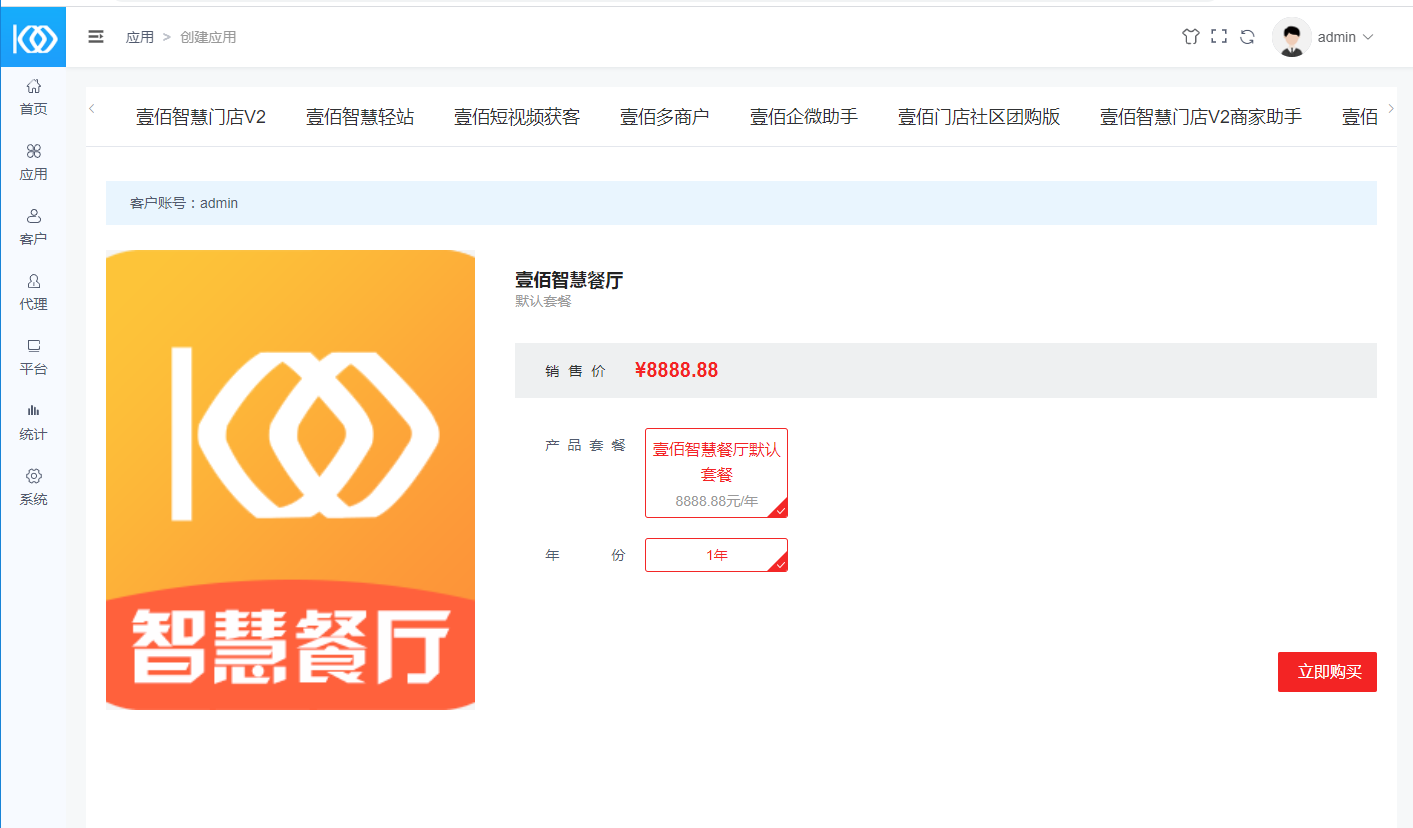Click the 默认套餐 subtitle
Screen dimensions: 1413x828
543,301
